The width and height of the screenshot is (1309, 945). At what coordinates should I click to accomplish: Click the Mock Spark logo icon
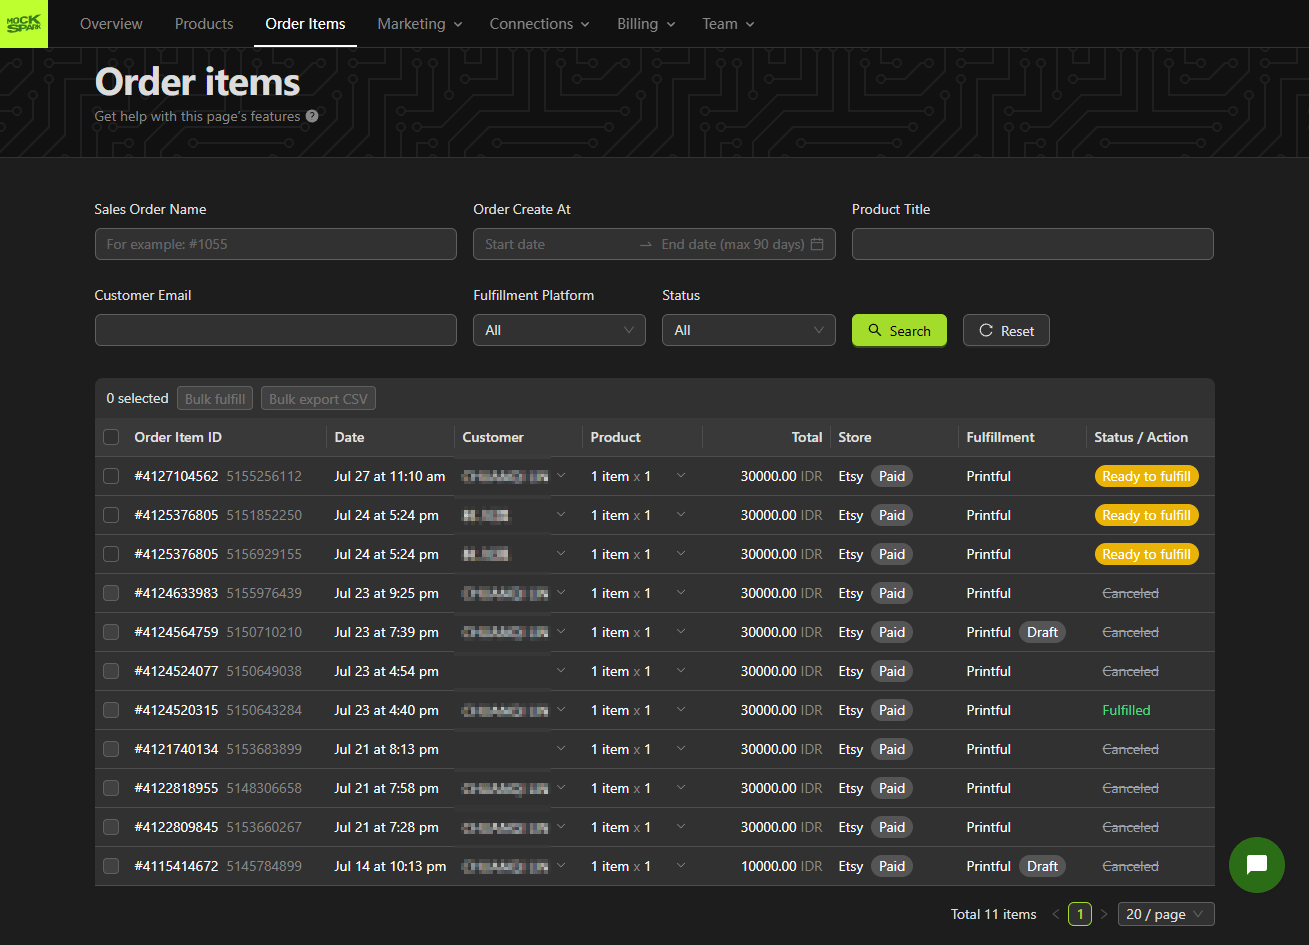click(x=24, y=24)
